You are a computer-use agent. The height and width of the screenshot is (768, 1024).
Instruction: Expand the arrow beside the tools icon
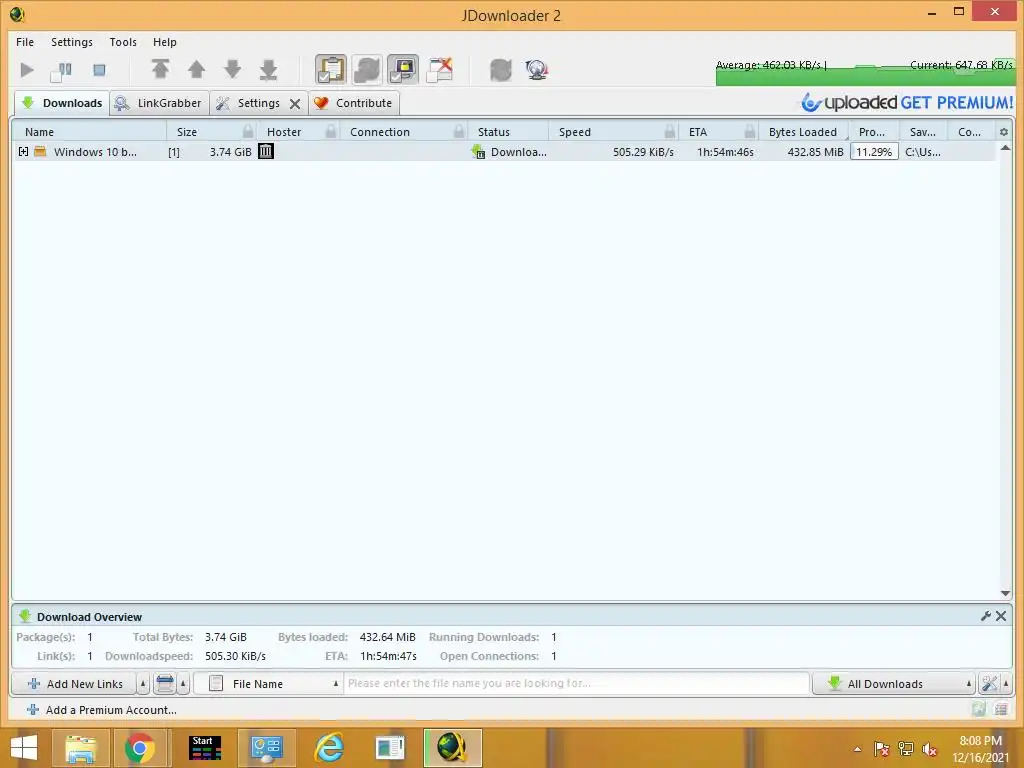(x=1006, y=684)
